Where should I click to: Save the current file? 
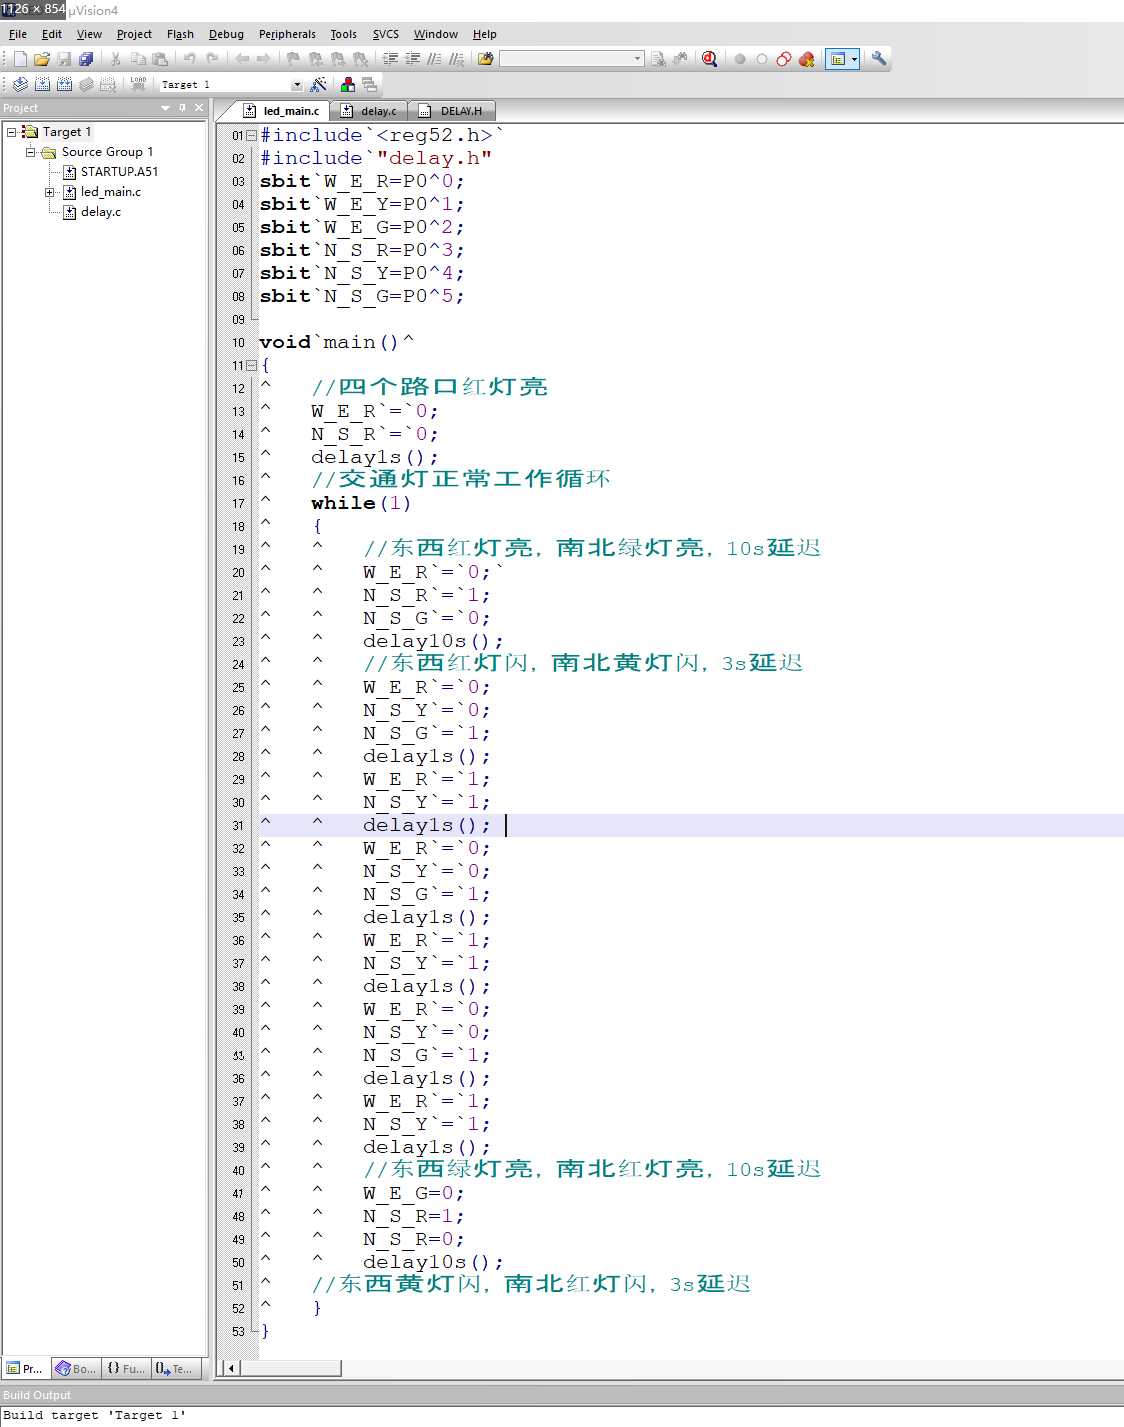click(x=64, y=59)
